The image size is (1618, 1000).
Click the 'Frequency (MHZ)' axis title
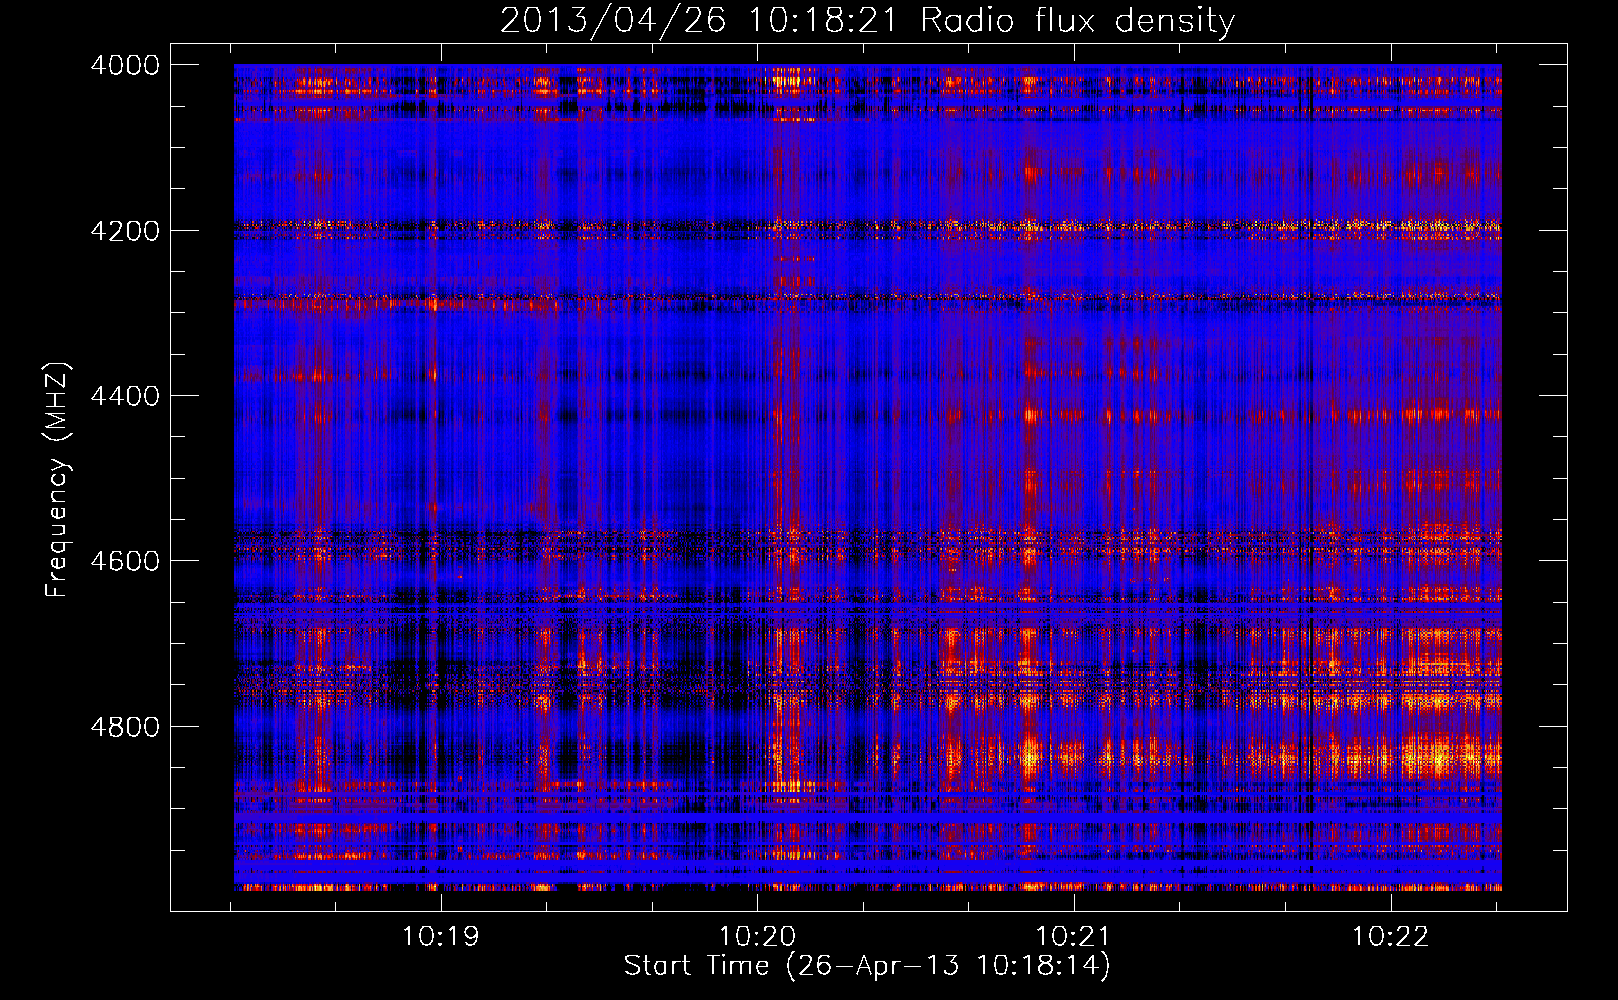click(58, 479)
